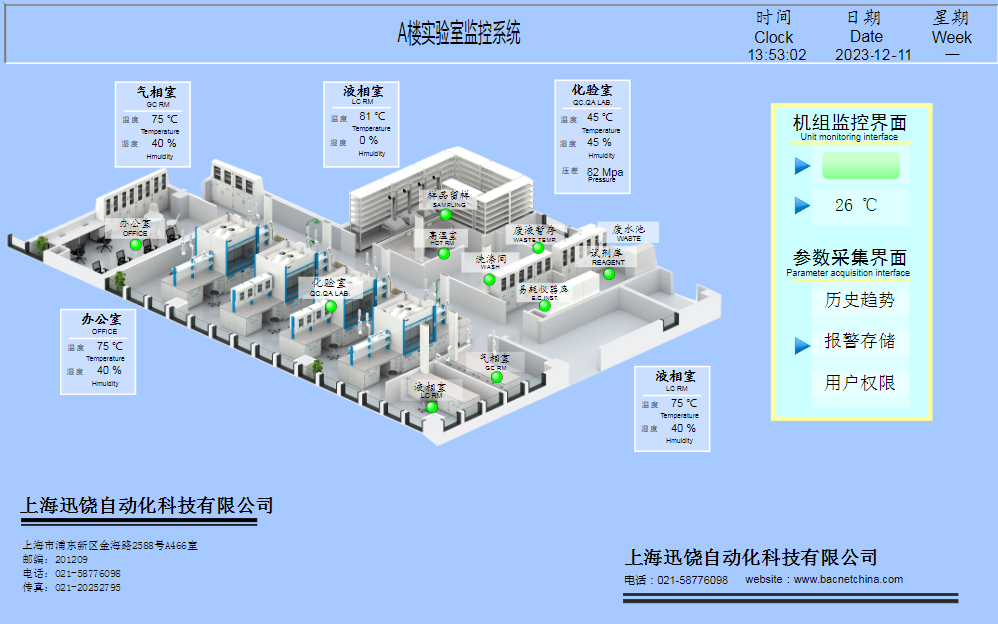Click the WASTE TEMP green status light
The width and height of the screenshot is (998, 624).
pos(538,248)
